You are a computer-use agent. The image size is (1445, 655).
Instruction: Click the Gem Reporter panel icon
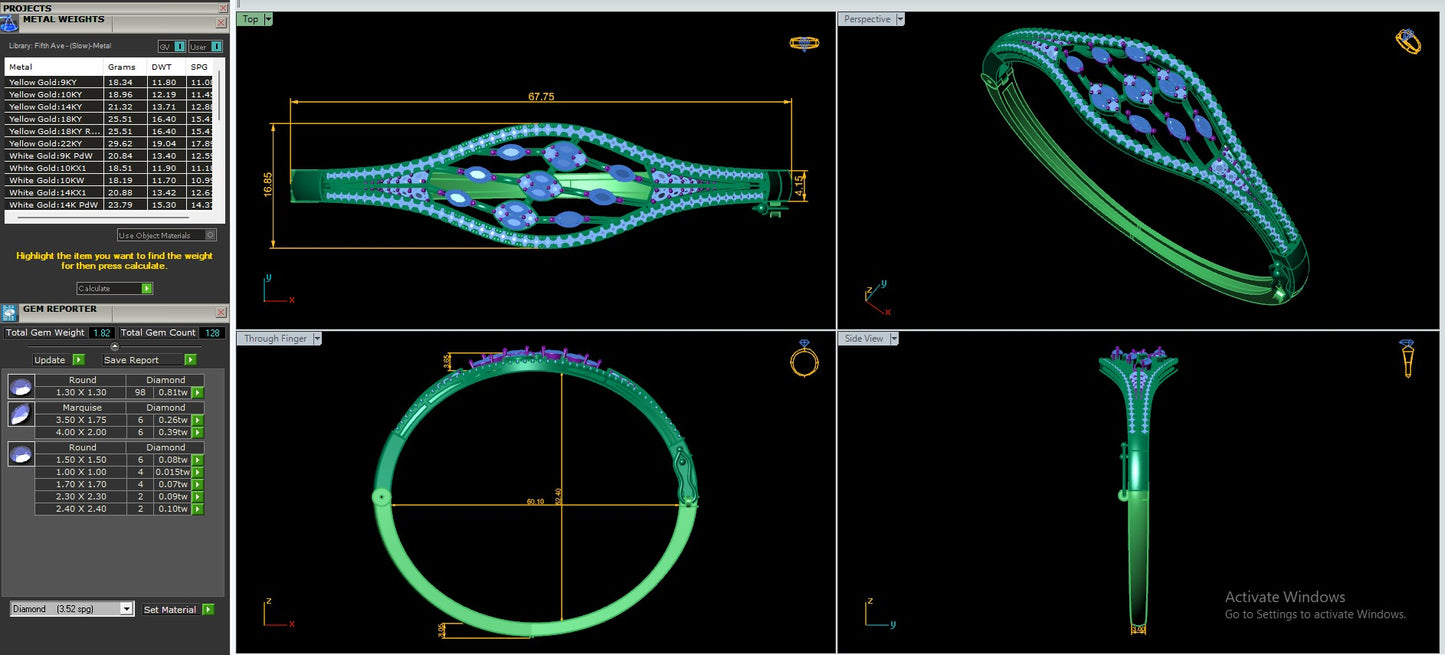9,312
